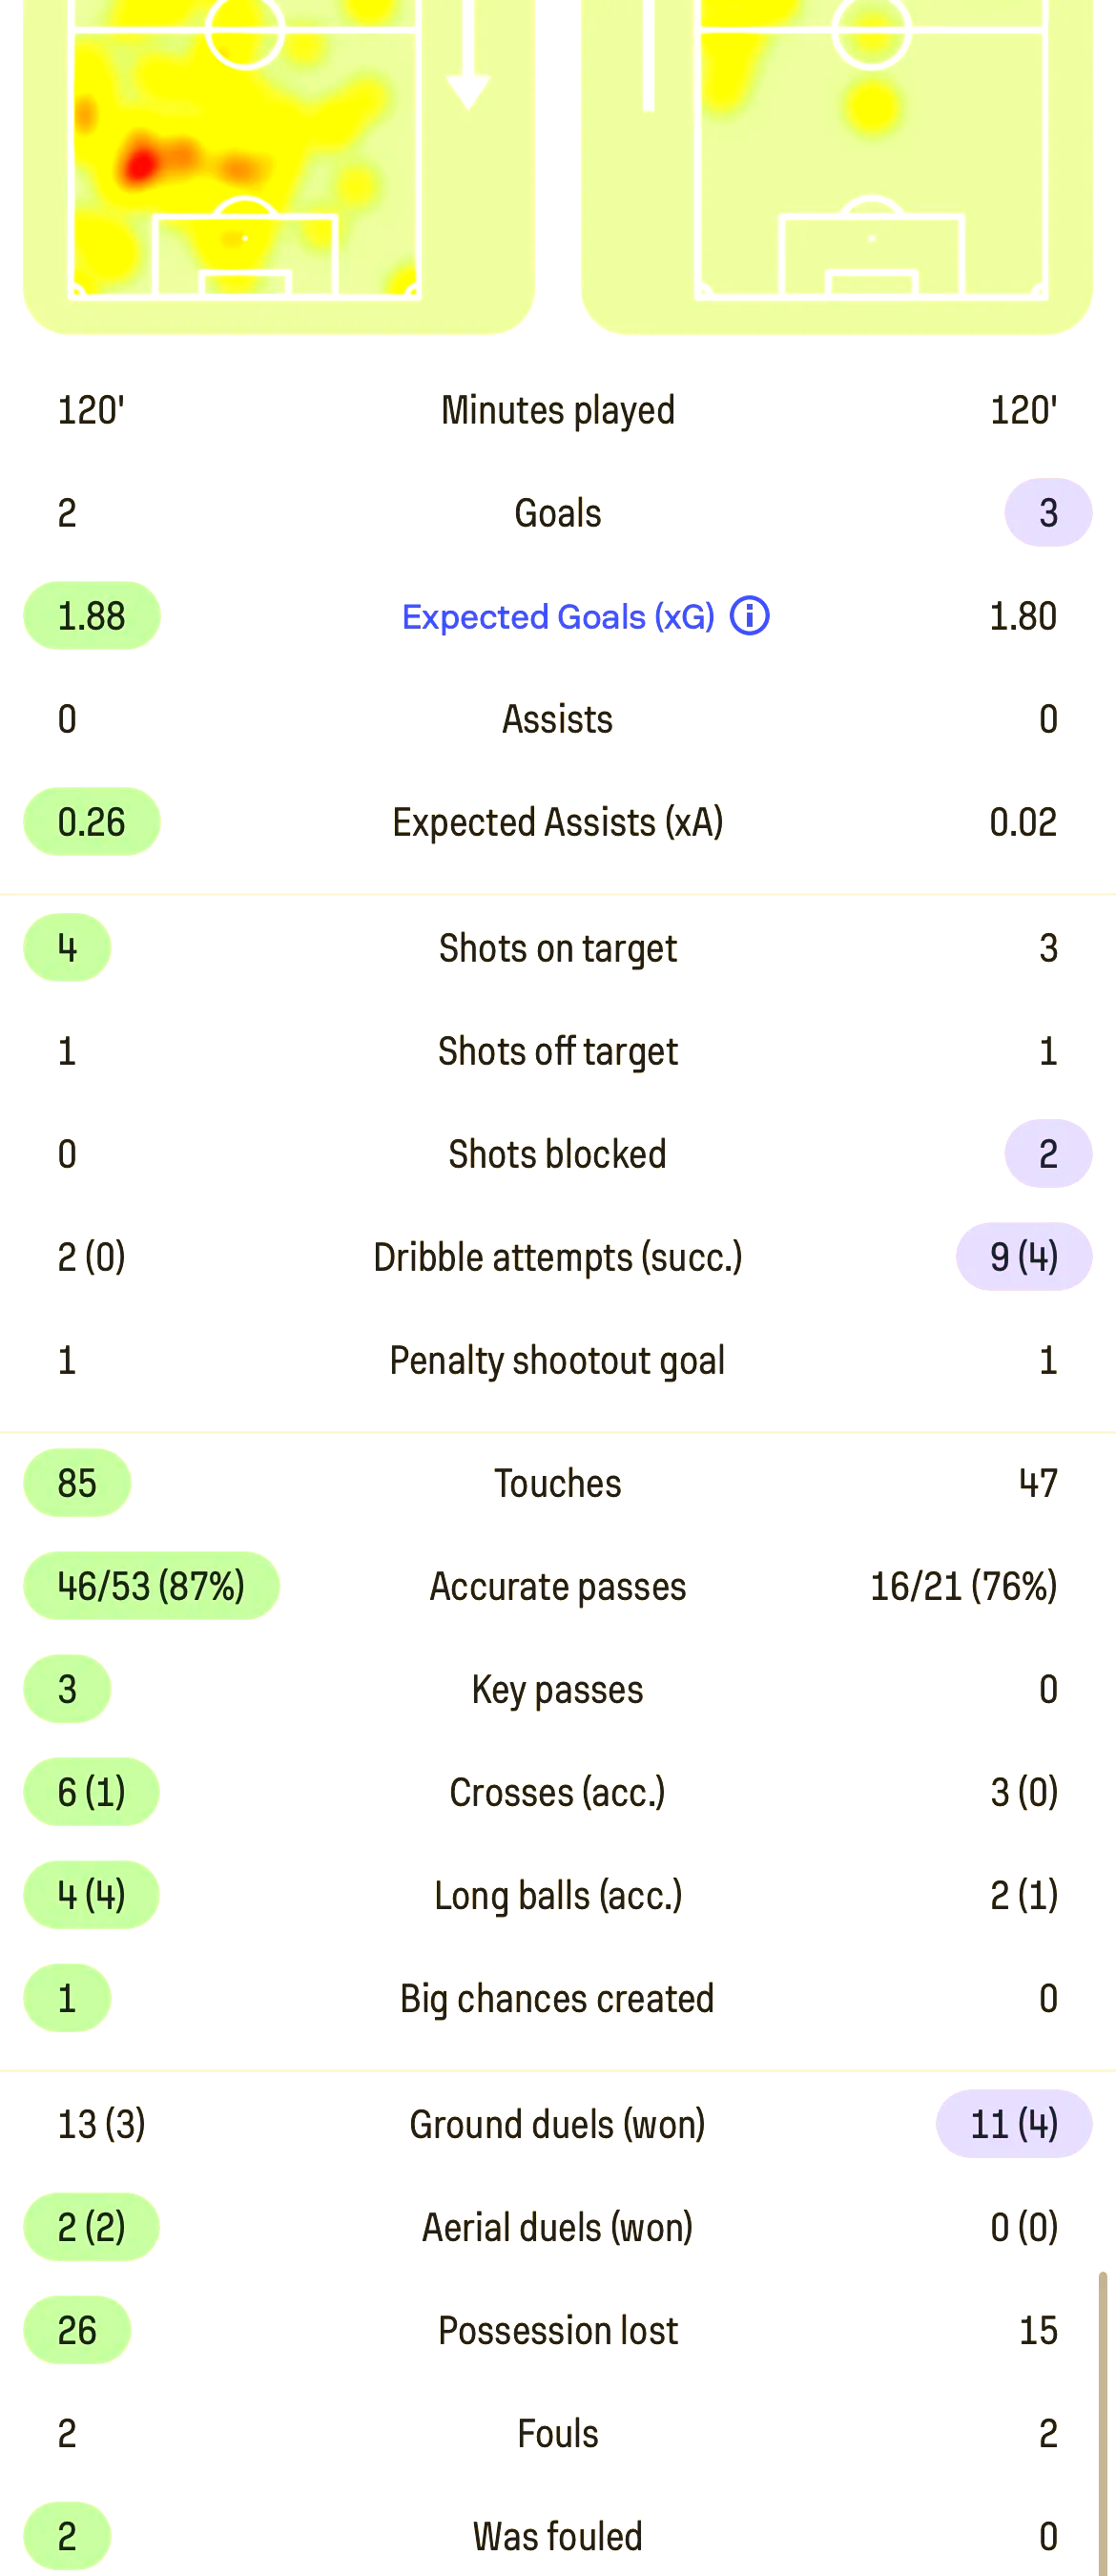Viewport: 1116px width, 2576px height.
Task: Open the Expected Goals (xG) link
Action: click(557, 617)
